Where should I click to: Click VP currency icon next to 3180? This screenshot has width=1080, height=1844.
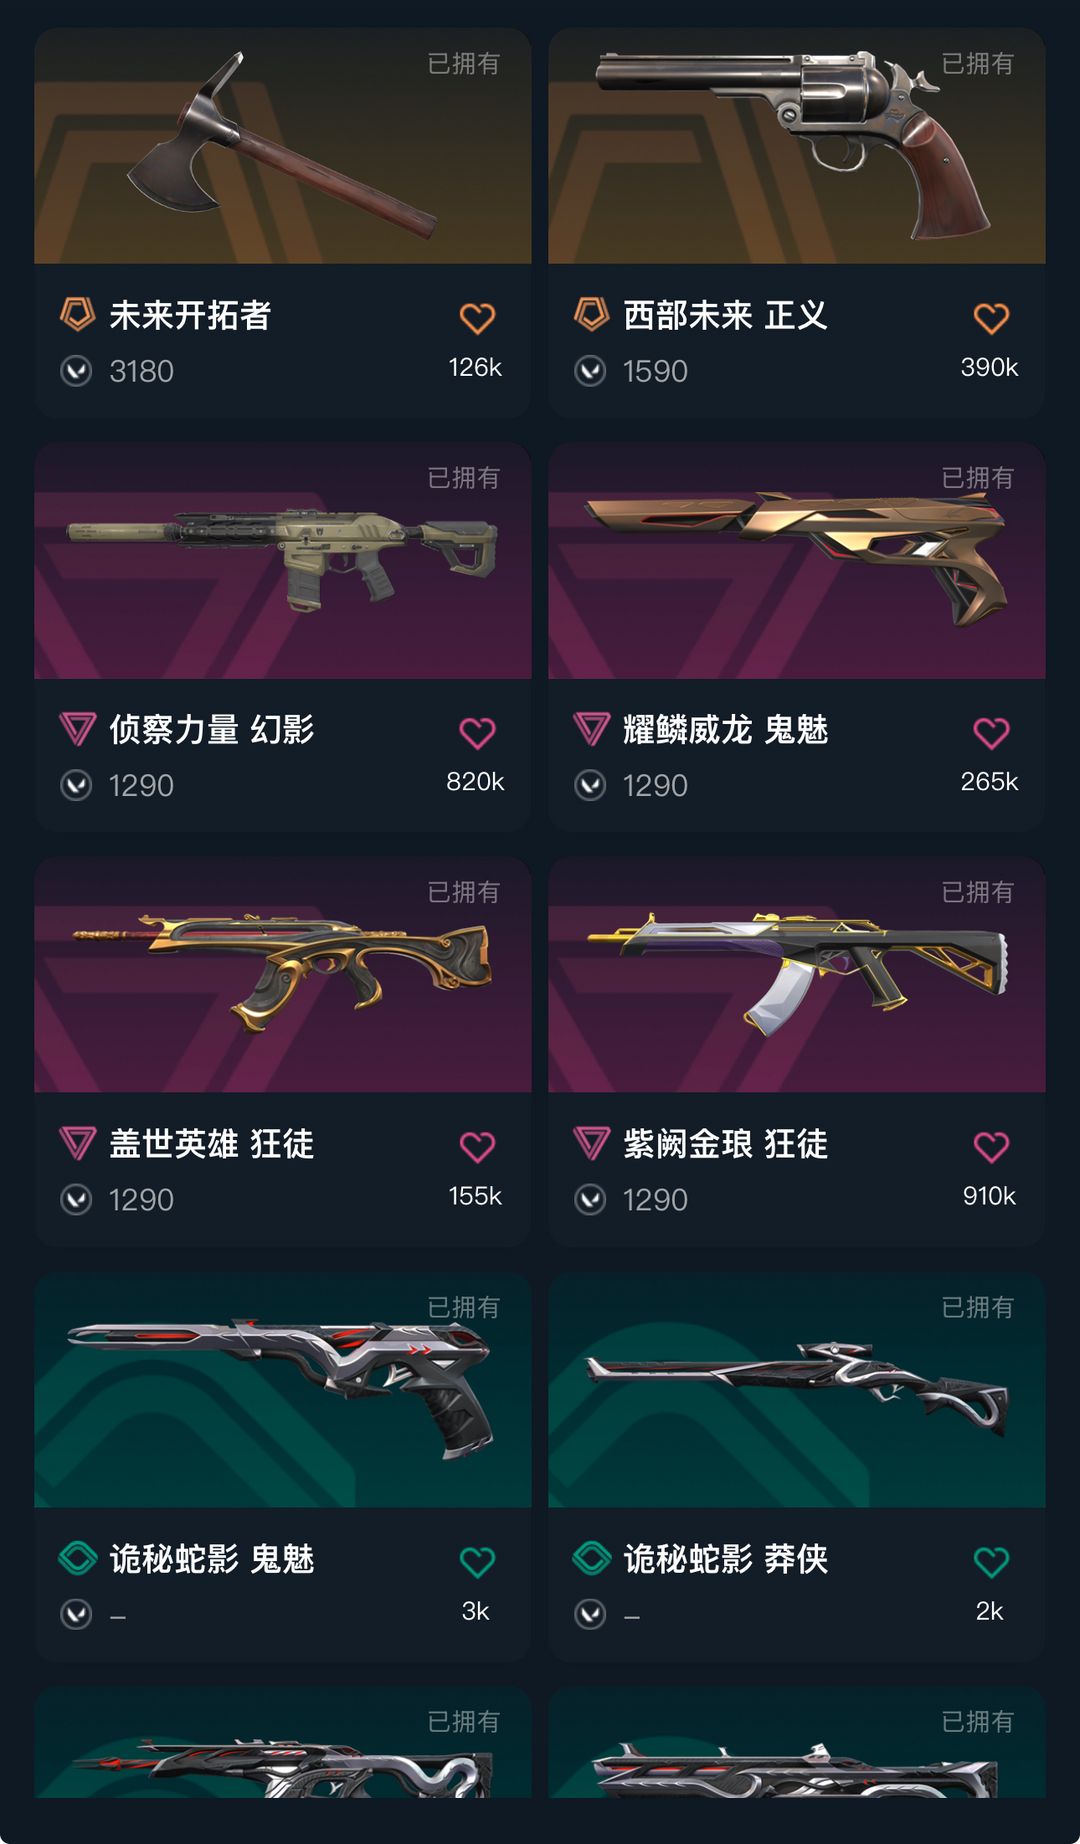(x=76, y=371)
